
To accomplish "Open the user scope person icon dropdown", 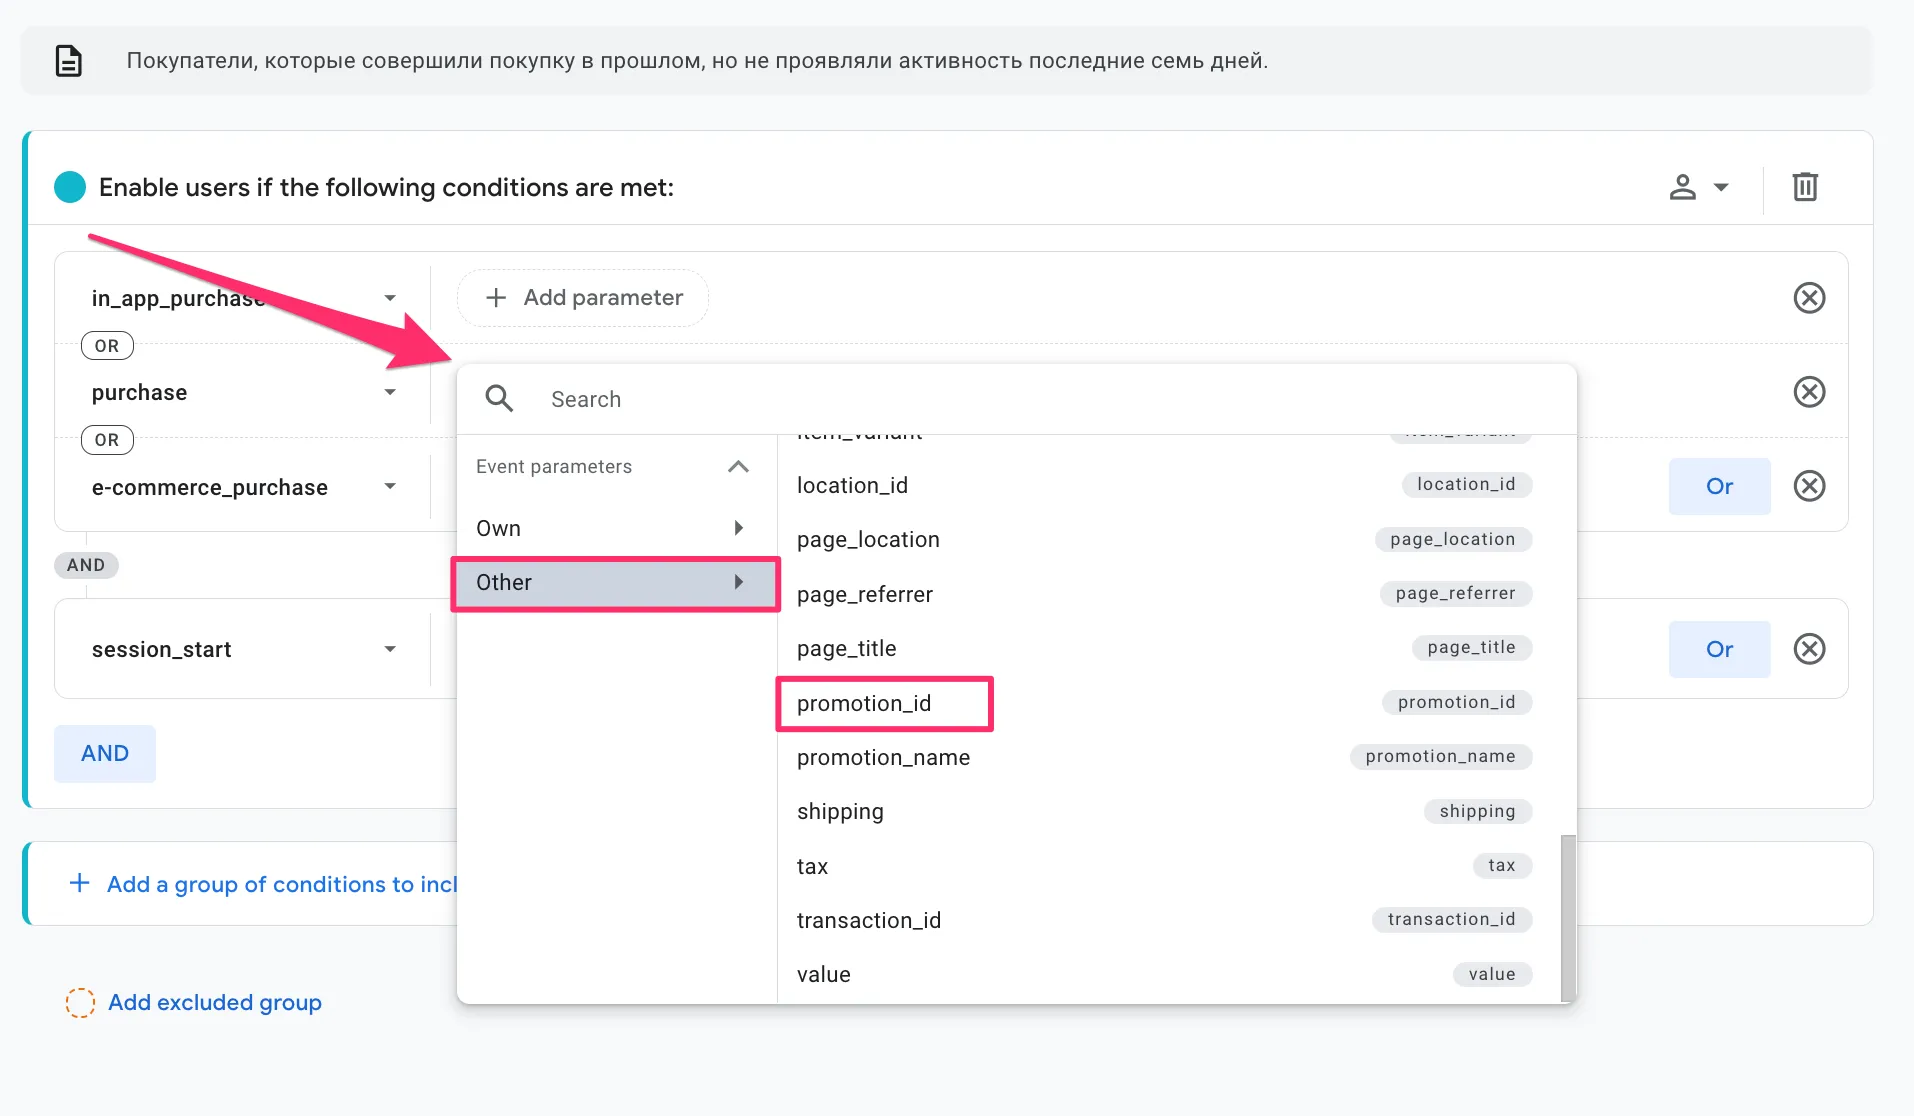I will pos(1698,187).
